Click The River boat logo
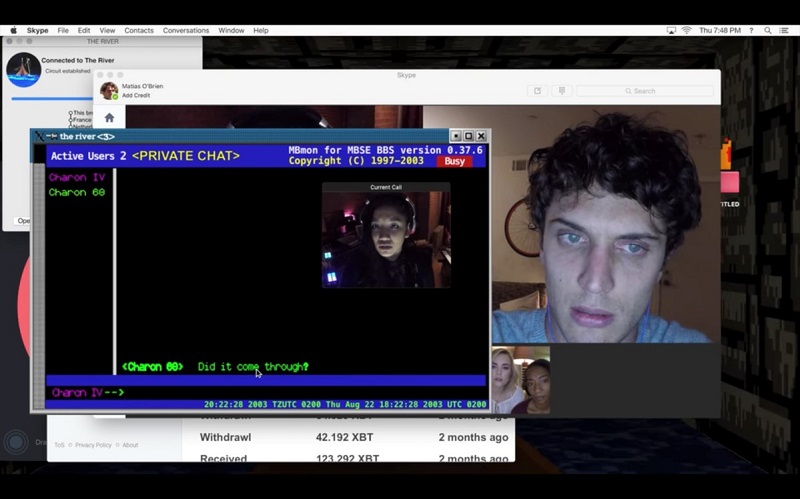 (23, 69)
